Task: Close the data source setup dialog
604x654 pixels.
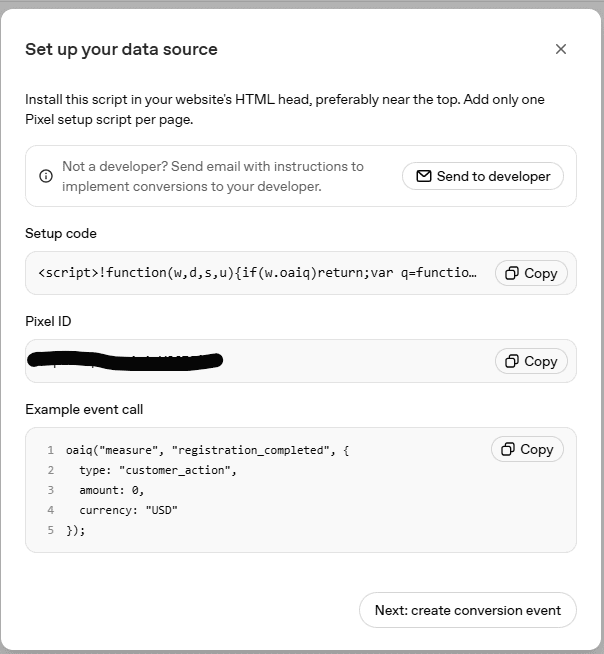Action: pos(561,49)
